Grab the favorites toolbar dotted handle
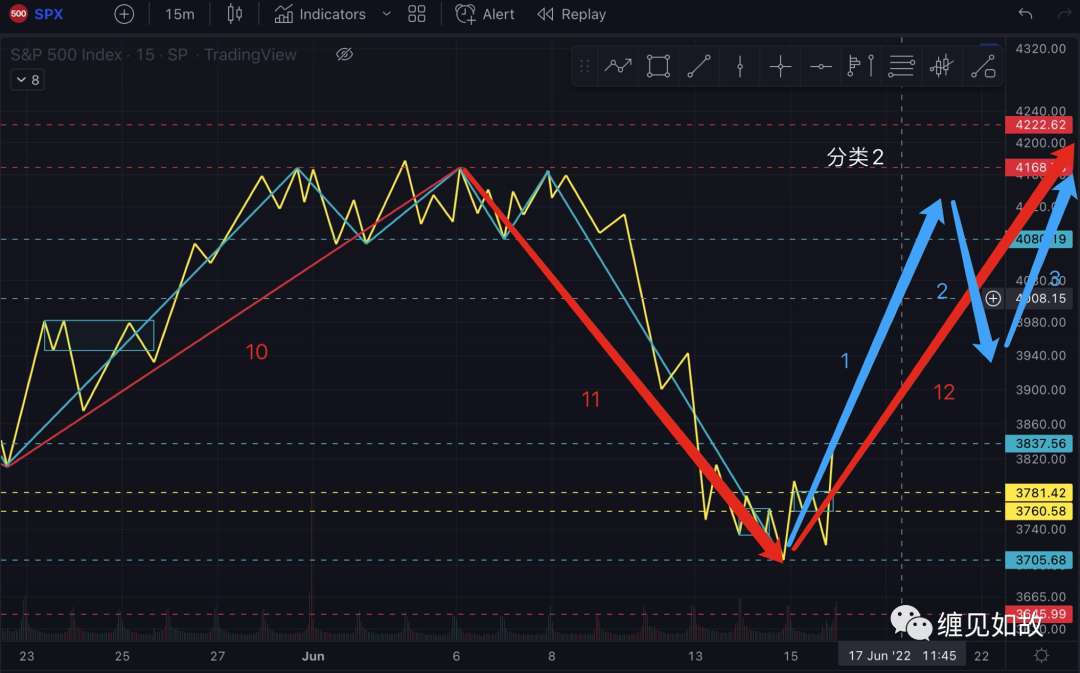The image size is (1080, 673). (584, 67)
